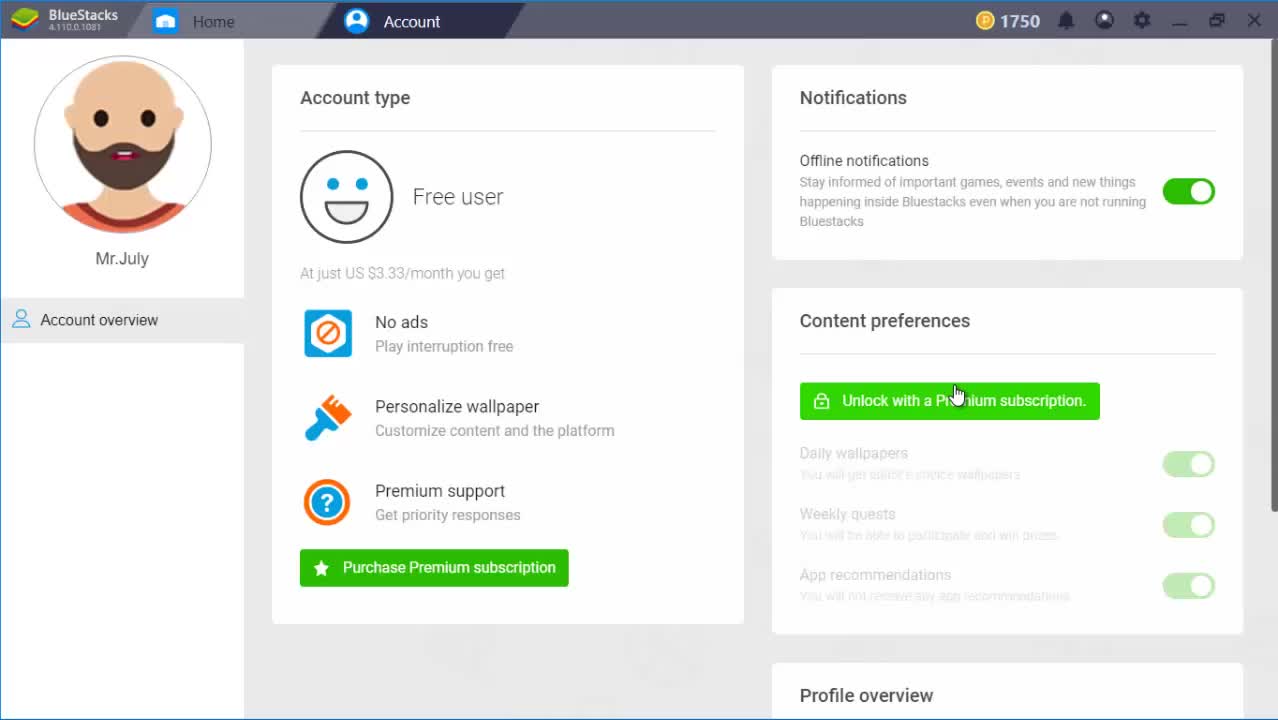Click Purchase Premium subscription button

tap(434, 568)
